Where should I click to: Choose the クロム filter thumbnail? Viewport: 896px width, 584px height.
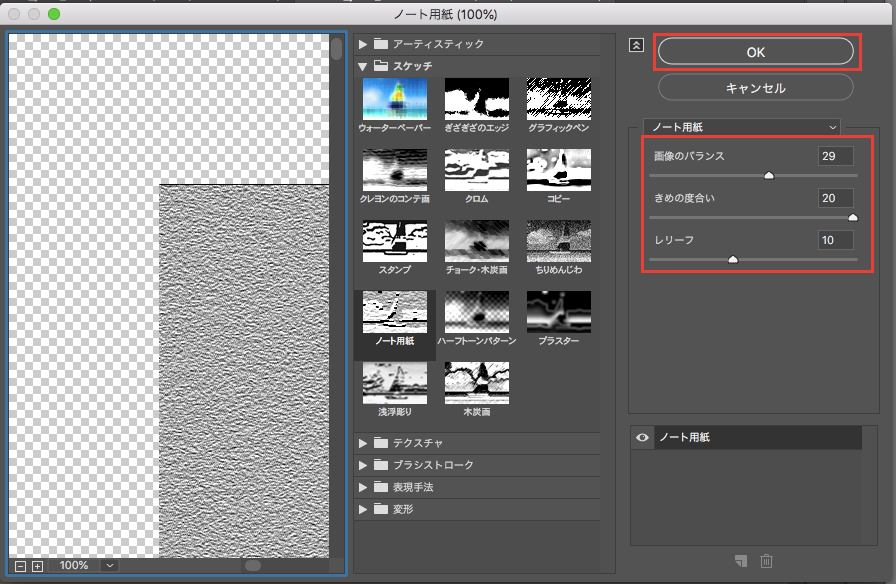[x=476, y=170]
